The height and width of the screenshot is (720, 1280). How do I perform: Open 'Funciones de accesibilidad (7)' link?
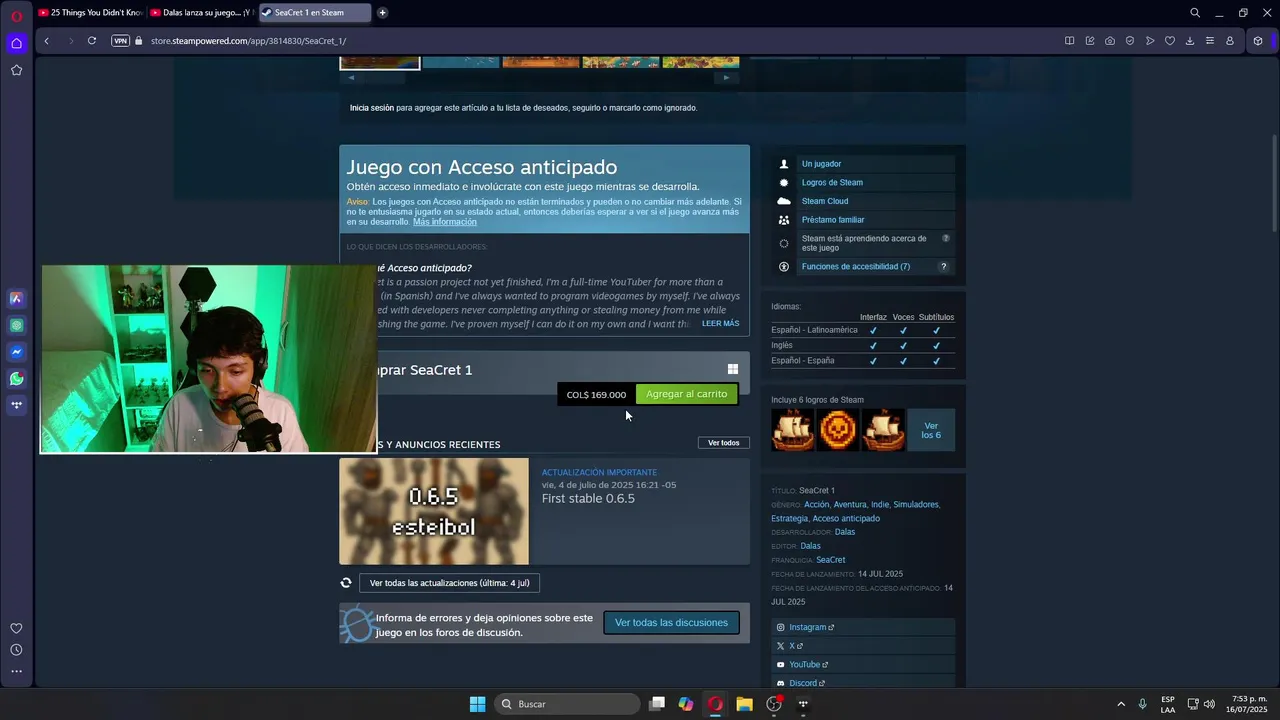click(x=856, y=267)
